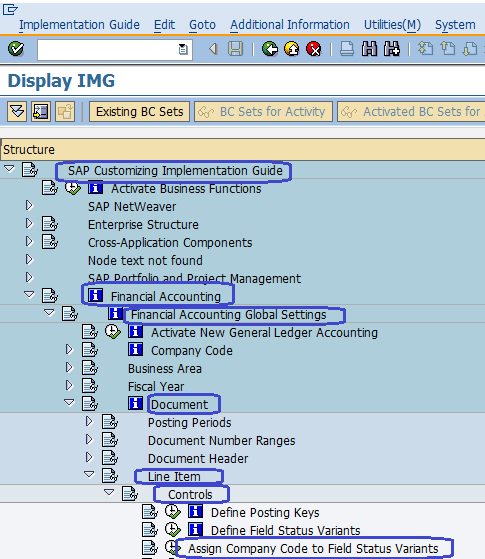Expand the Posting Periods node
This screenshot has width=485, height=559.
point(89,422)
